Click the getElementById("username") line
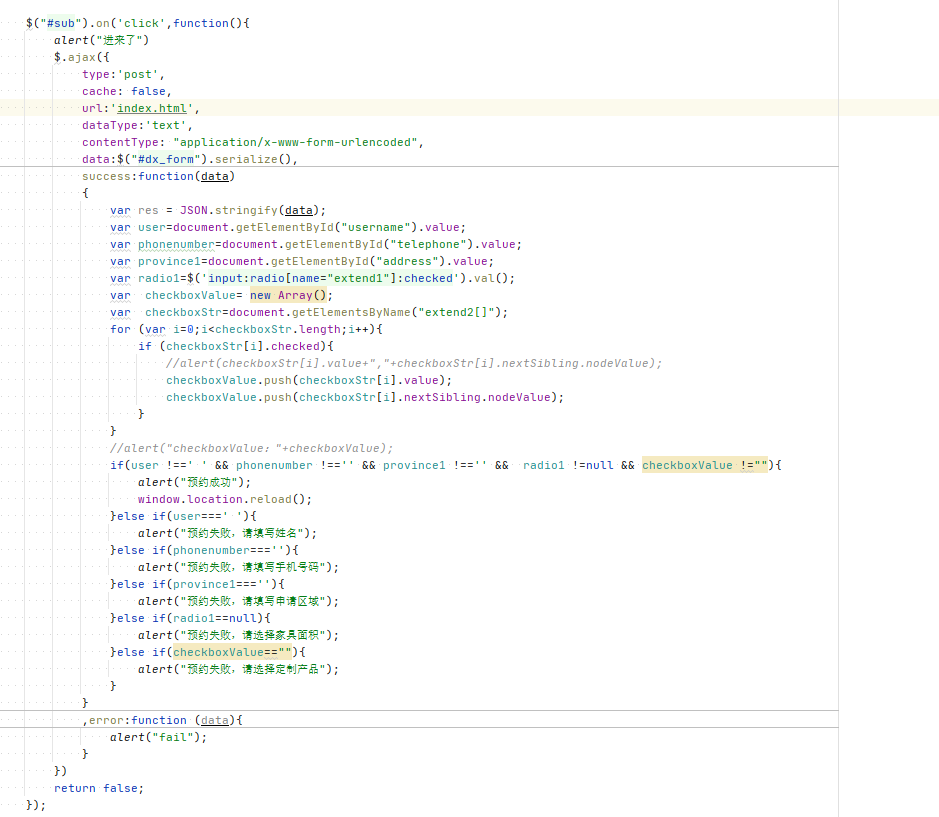This screenshot has height=817, width=939. (287, 228)
